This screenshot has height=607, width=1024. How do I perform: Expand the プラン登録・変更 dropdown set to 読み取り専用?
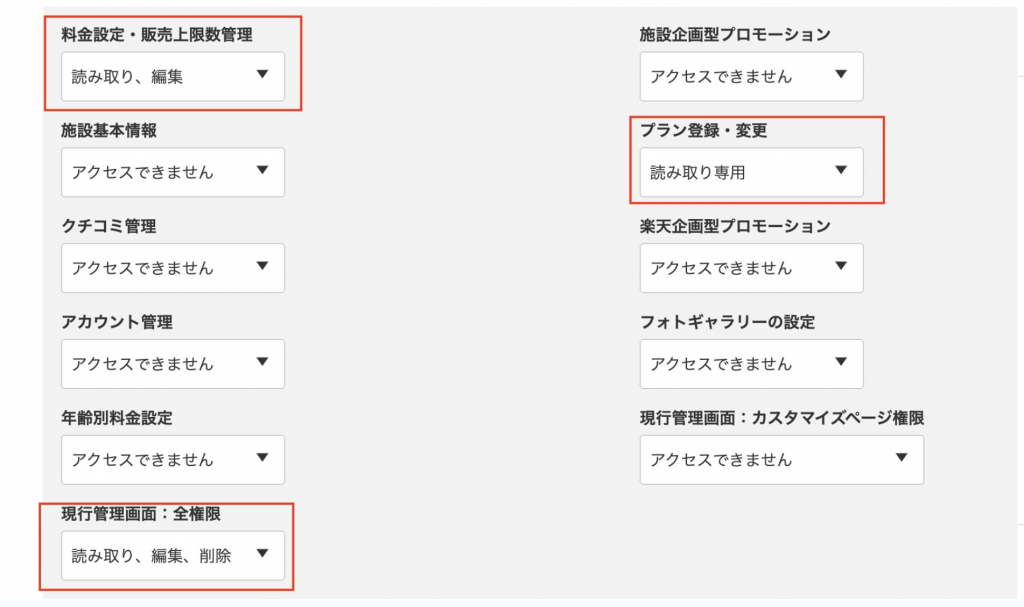tap(751, 172)
